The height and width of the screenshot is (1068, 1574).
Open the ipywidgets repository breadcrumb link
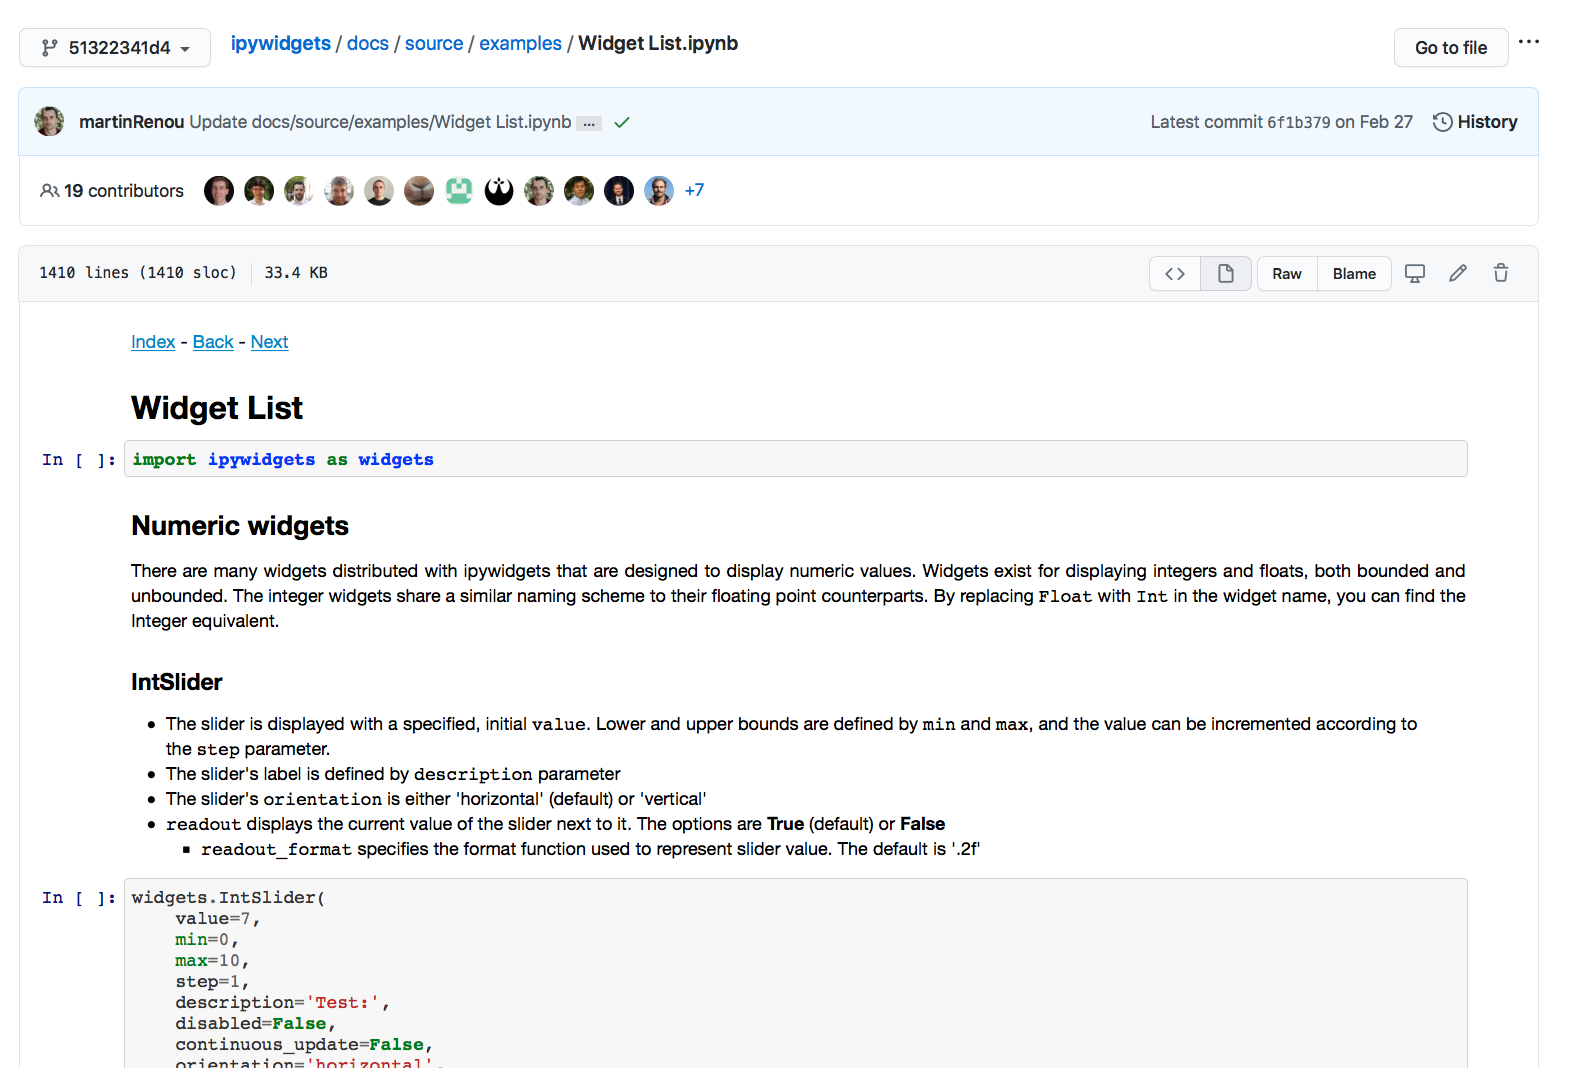(280, 43)
